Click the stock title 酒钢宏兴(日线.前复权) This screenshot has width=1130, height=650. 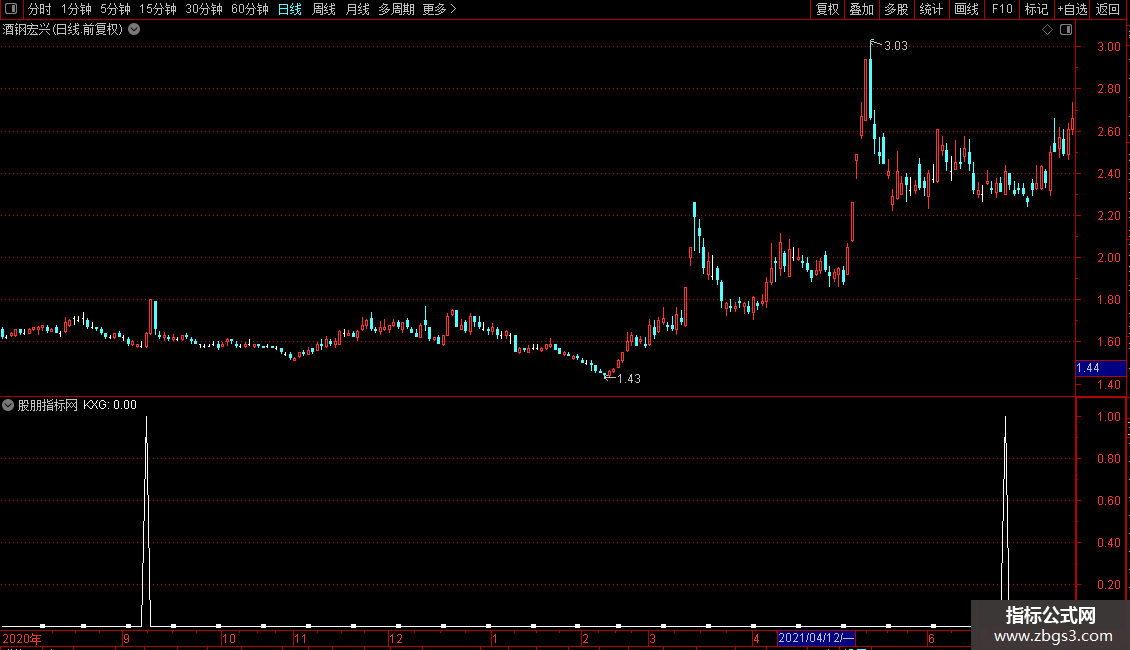[63, 30]
